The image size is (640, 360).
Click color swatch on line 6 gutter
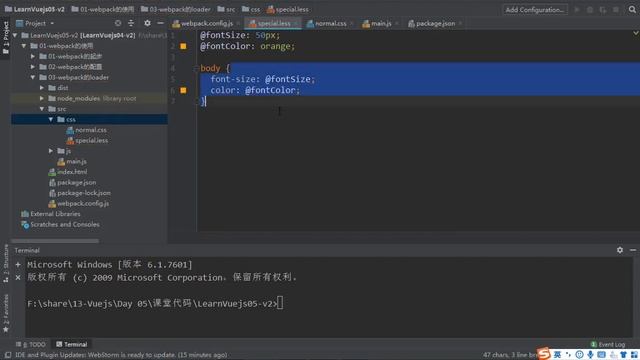click(x=184, y=90)
